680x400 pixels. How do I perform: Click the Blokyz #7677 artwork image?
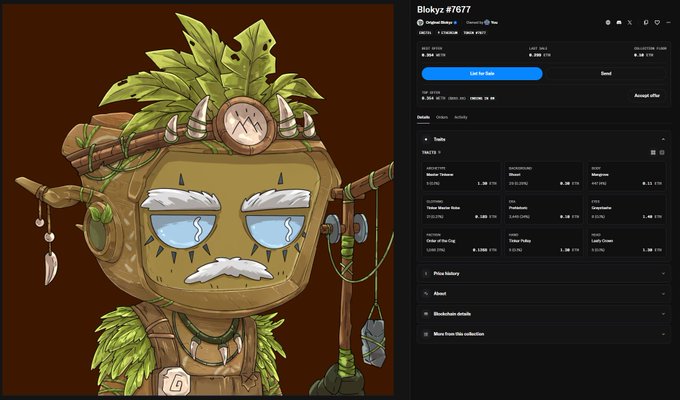coord(198,200)
